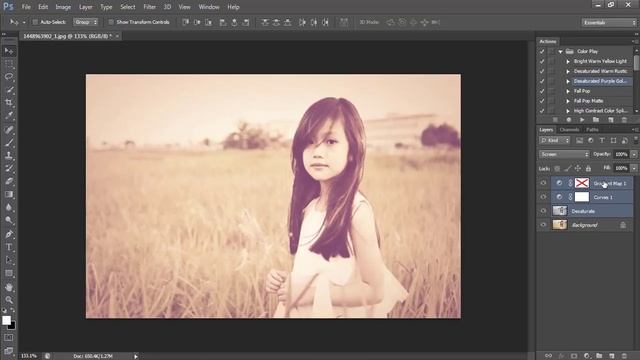Select the Pen tool
Screen dimensions: 640x360
coord(9,234)
